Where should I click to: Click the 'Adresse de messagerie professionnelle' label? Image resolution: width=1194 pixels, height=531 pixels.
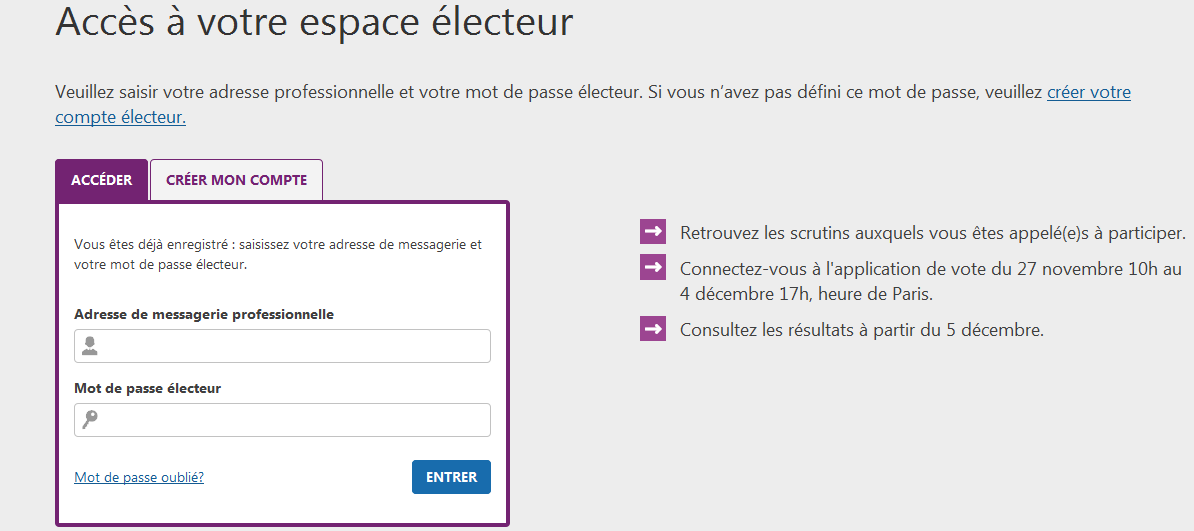coord(204,314)
